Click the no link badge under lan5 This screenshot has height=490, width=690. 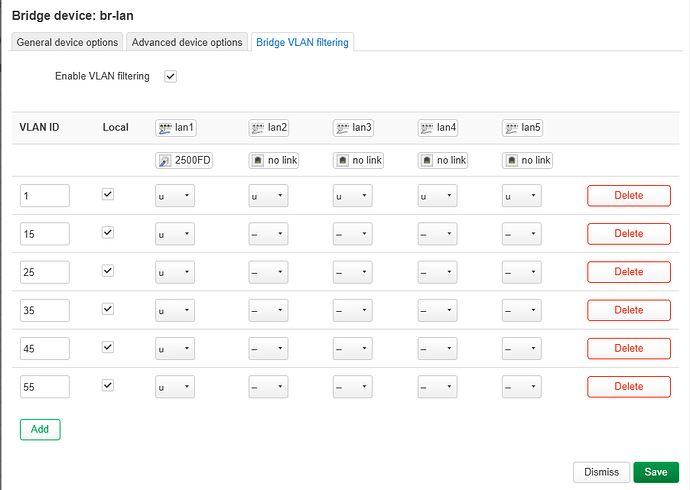tap(527, 160)
